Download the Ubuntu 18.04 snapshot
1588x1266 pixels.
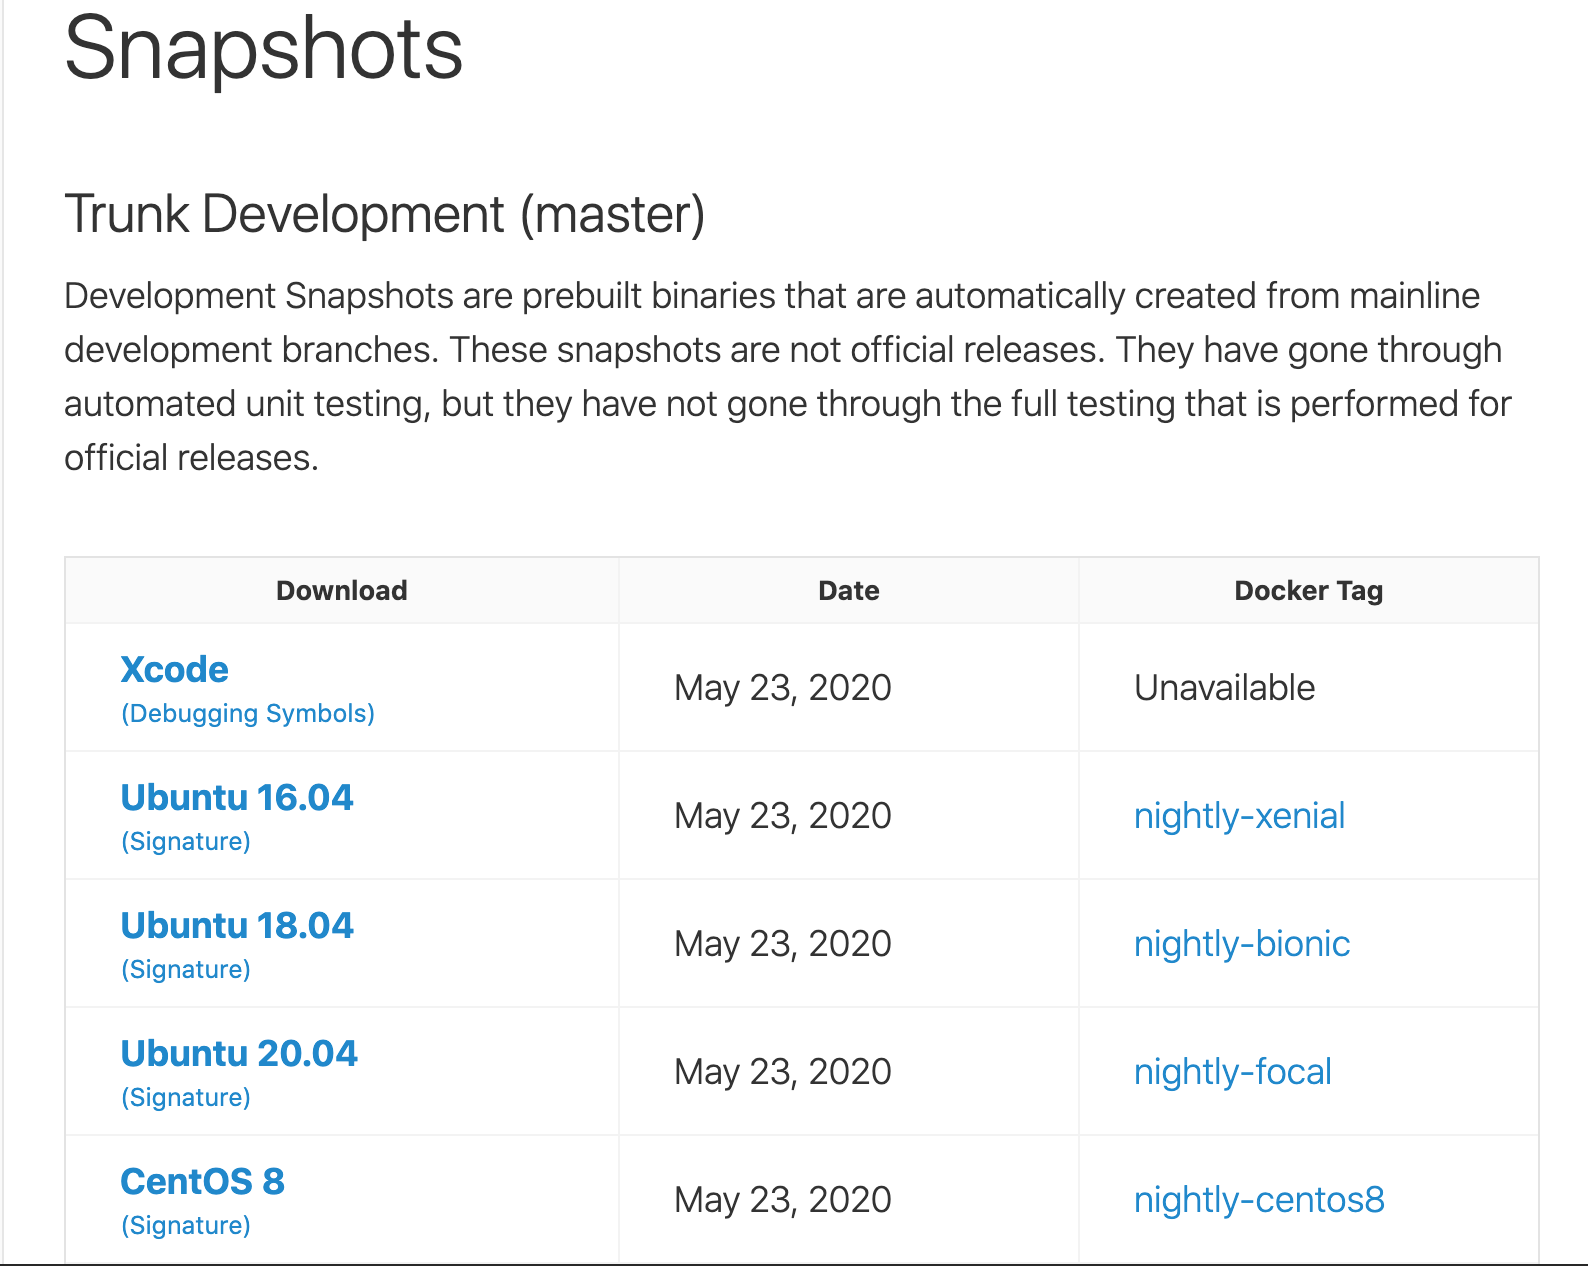[x=236, y=925]
